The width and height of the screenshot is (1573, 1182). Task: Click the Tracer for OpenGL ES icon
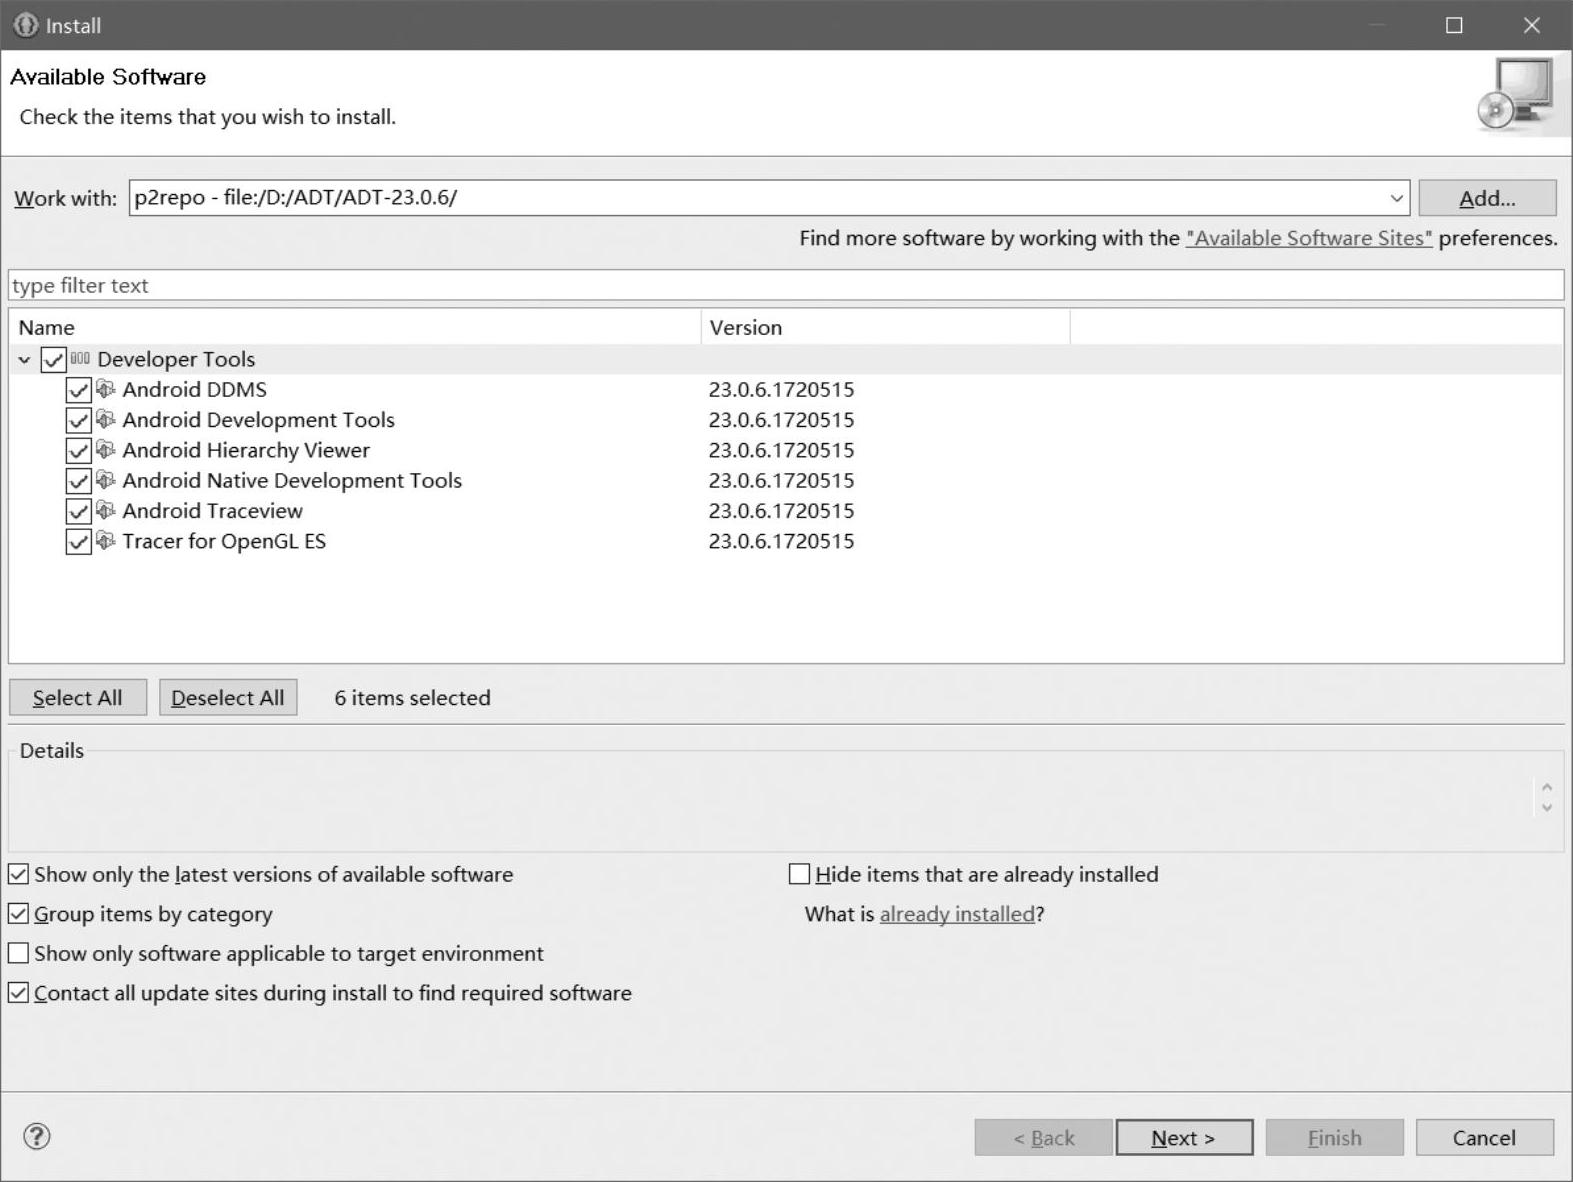(106, 541)
